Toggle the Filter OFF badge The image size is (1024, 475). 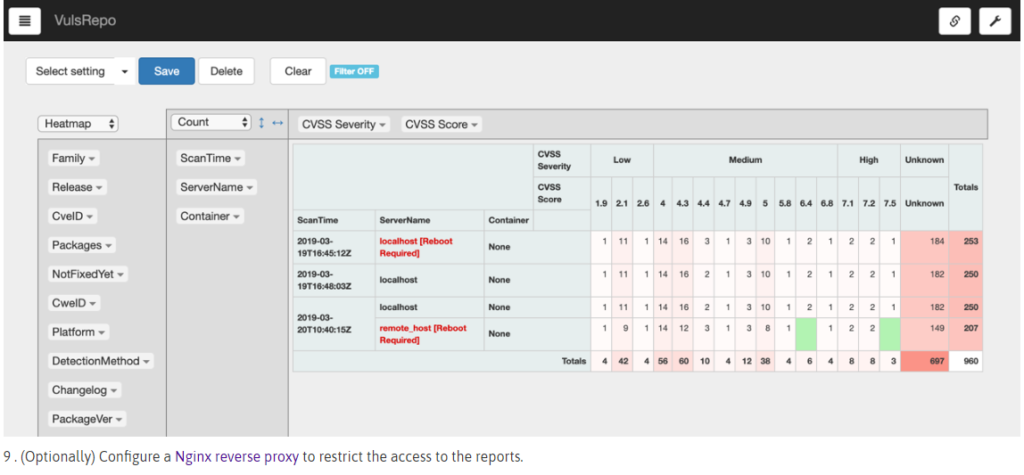click(354, 71)
